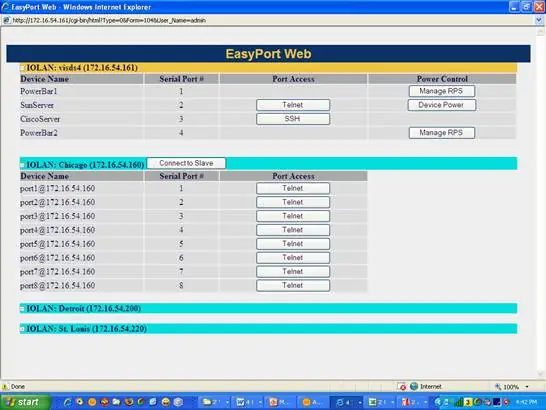Screen dimensions: 546x410
Task: Collapse the IOLAN visds4 section
Action: [23, 68]
